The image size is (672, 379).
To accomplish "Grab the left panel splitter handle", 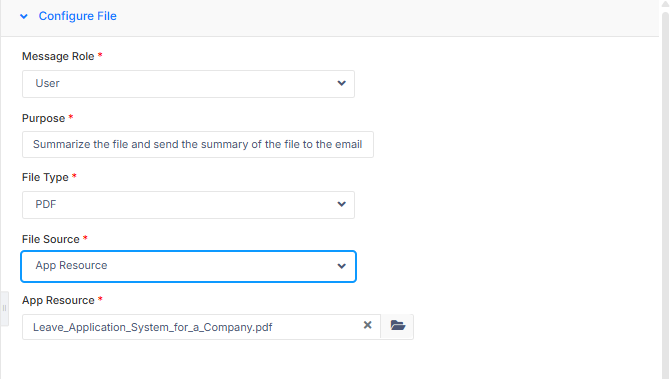I will tap(4, 308).
